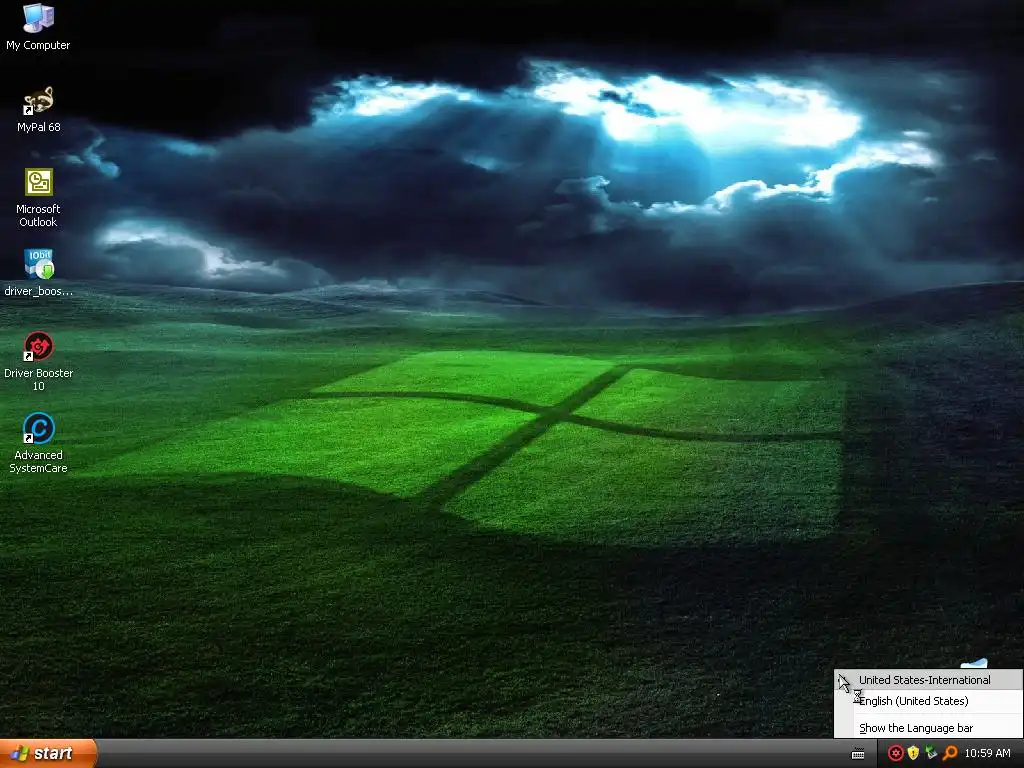The width and height of the screenshot is (1024, 768).
Task: Click the red Driver Booster tray icon
Action: pyautogui.click(x=895, y=754)
